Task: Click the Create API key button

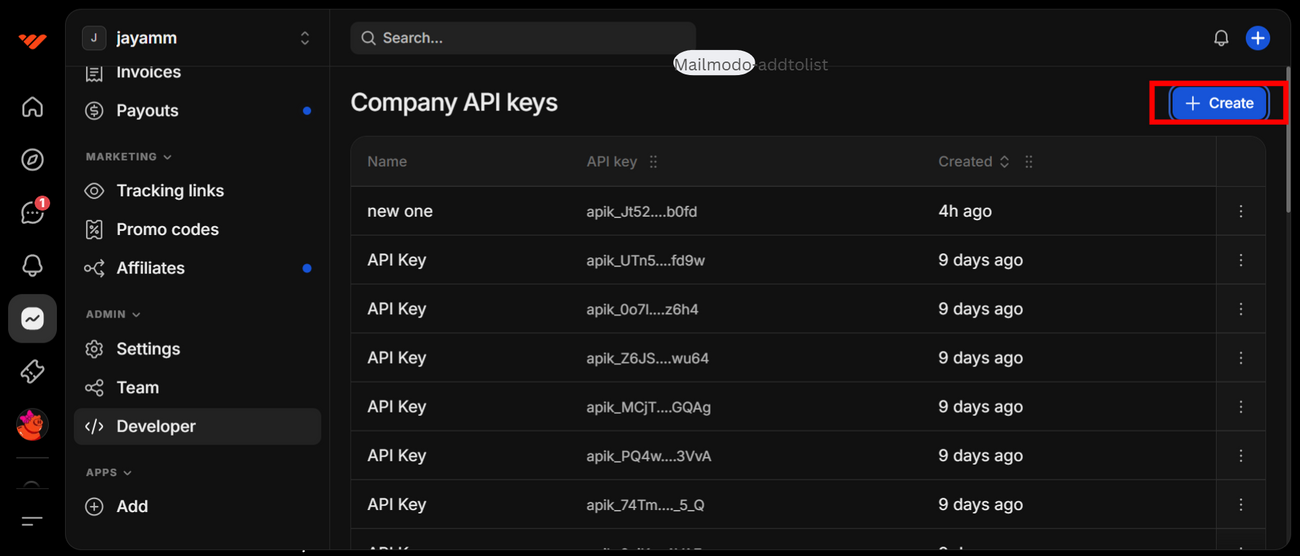Action: click(x=1219, y=103)
